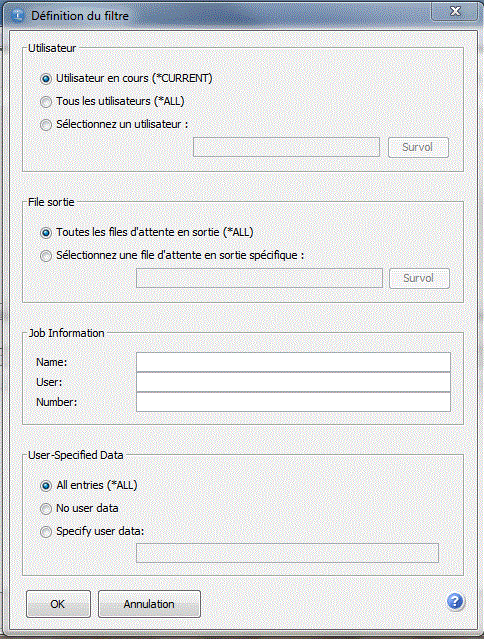This screenshot has height=639, width=484.
Task: Click the user selection text field
Action: click(286, 147)
